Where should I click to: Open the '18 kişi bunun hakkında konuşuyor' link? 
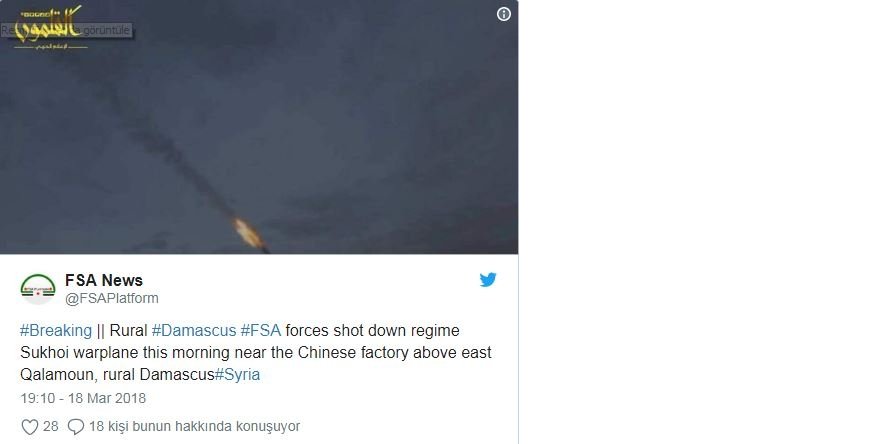194,427
